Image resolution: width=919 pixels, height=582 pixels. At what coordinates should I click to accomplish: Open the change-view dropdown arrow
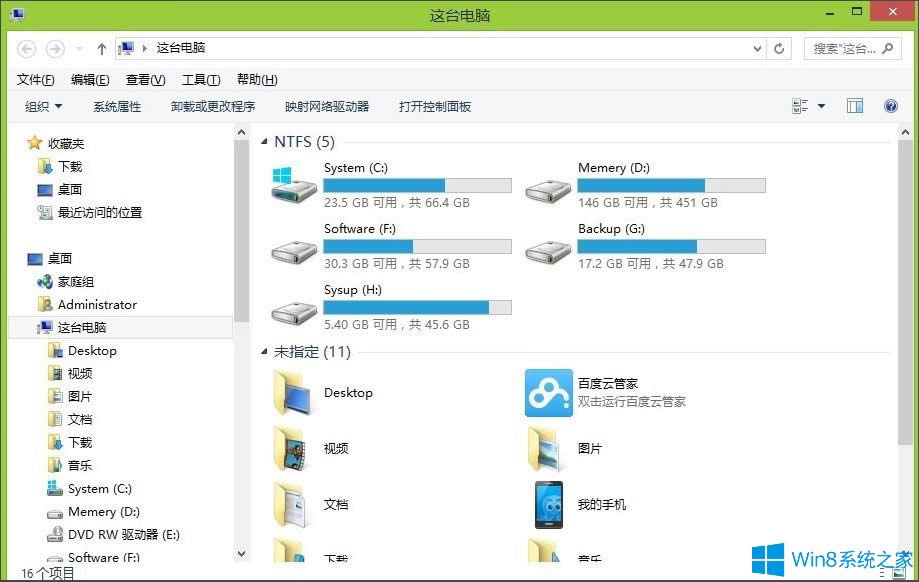pyautogui.click(x=822, y=105)
